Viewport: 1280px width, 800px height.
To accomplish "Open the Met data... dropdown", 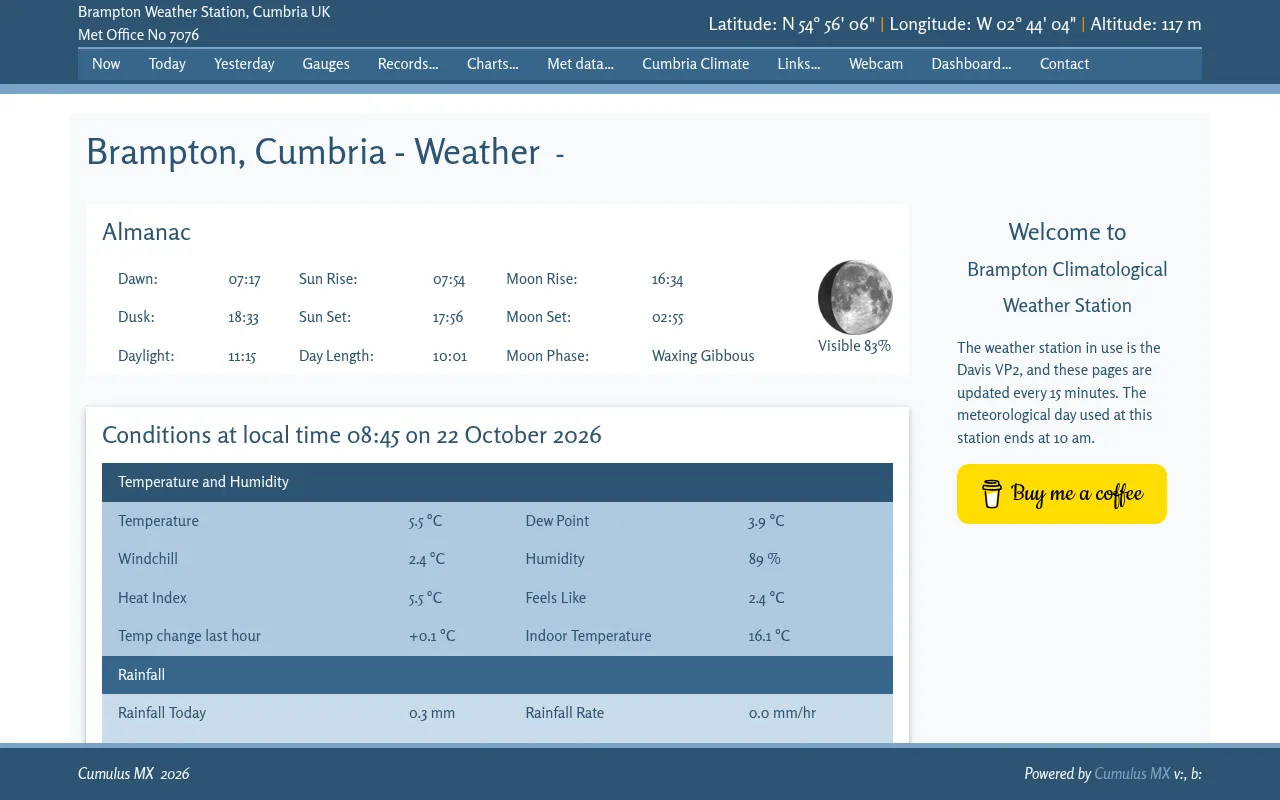I will tap(580, 64).
